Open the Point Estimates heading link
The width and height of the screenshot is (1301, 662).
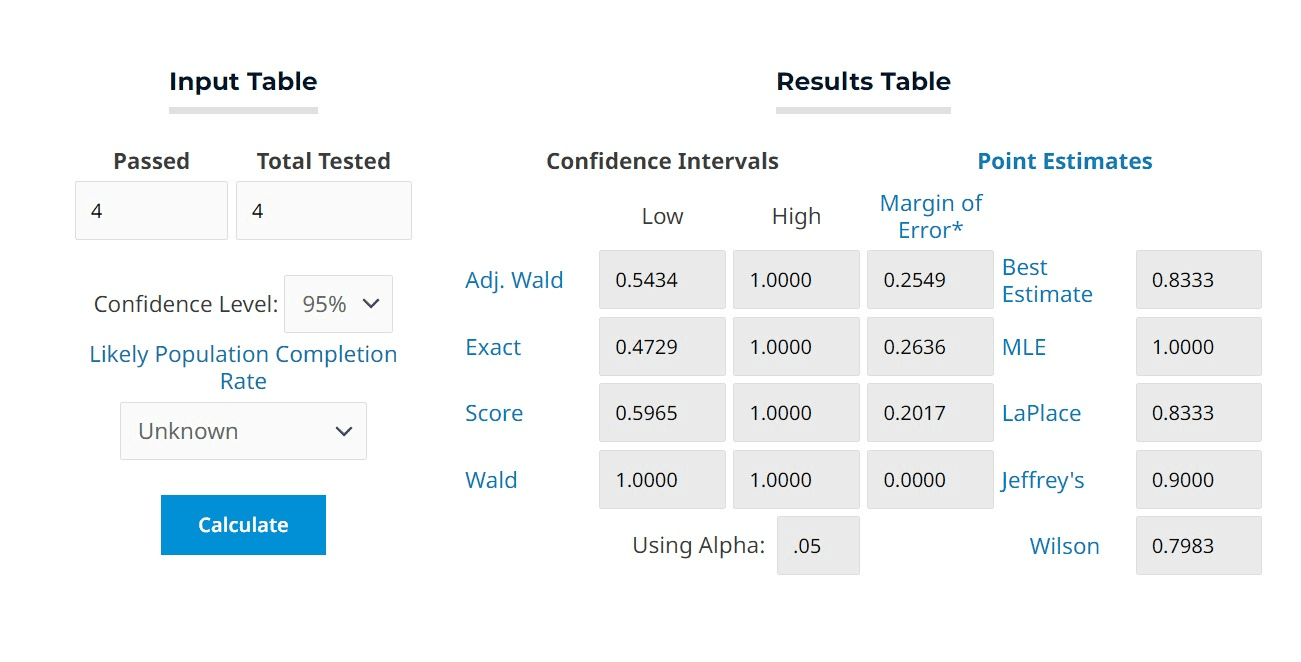point(1065,161)
